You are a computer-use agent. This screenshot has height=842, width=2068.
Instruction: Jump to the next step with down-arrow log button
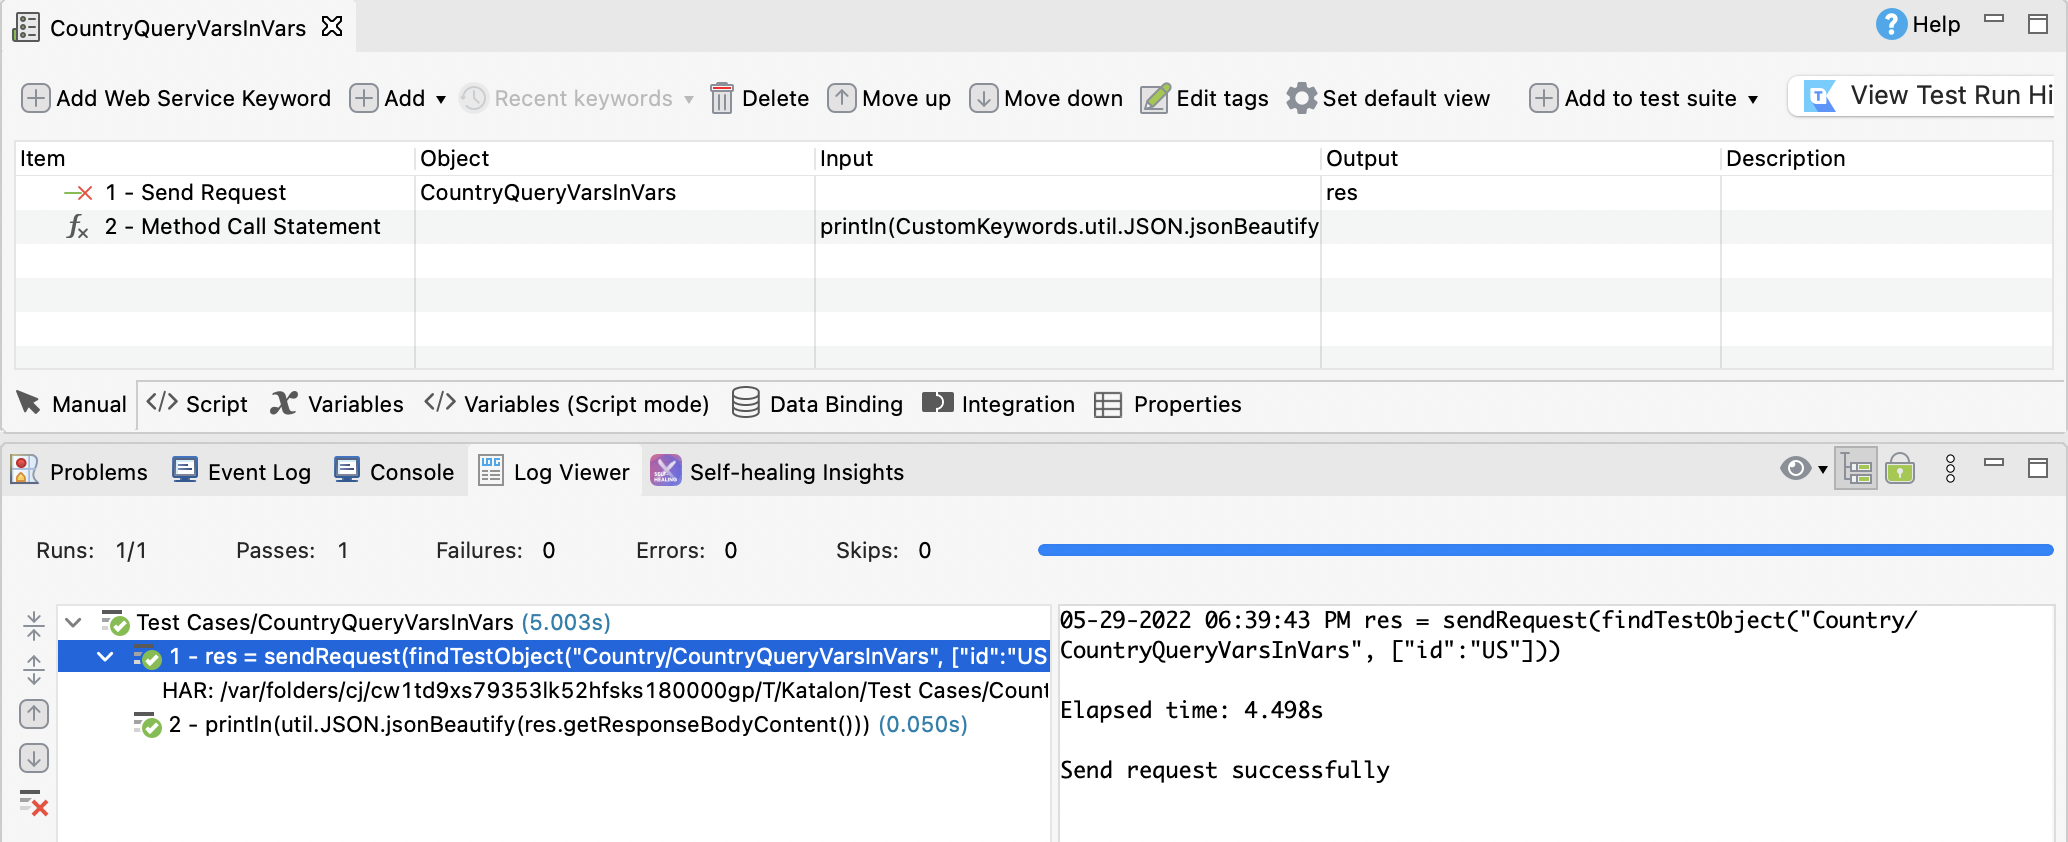coord(34,758)
